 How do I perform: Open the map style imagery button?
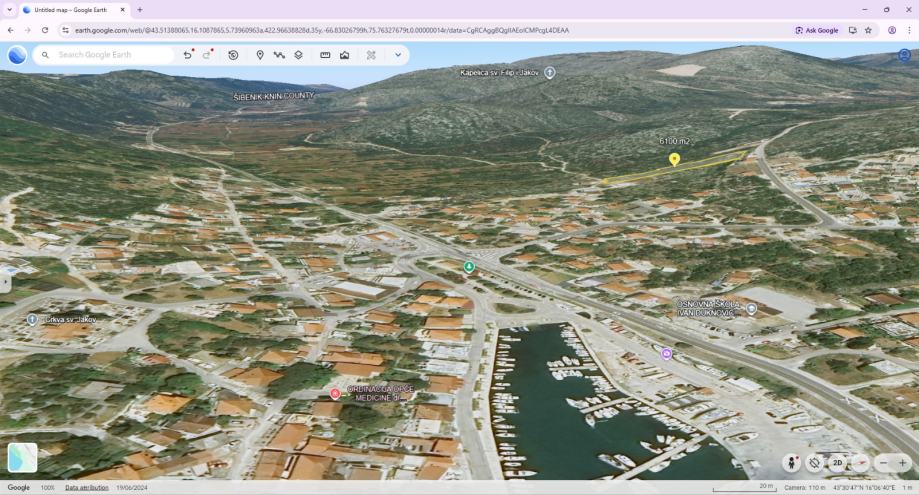click(x=345, y=54)
